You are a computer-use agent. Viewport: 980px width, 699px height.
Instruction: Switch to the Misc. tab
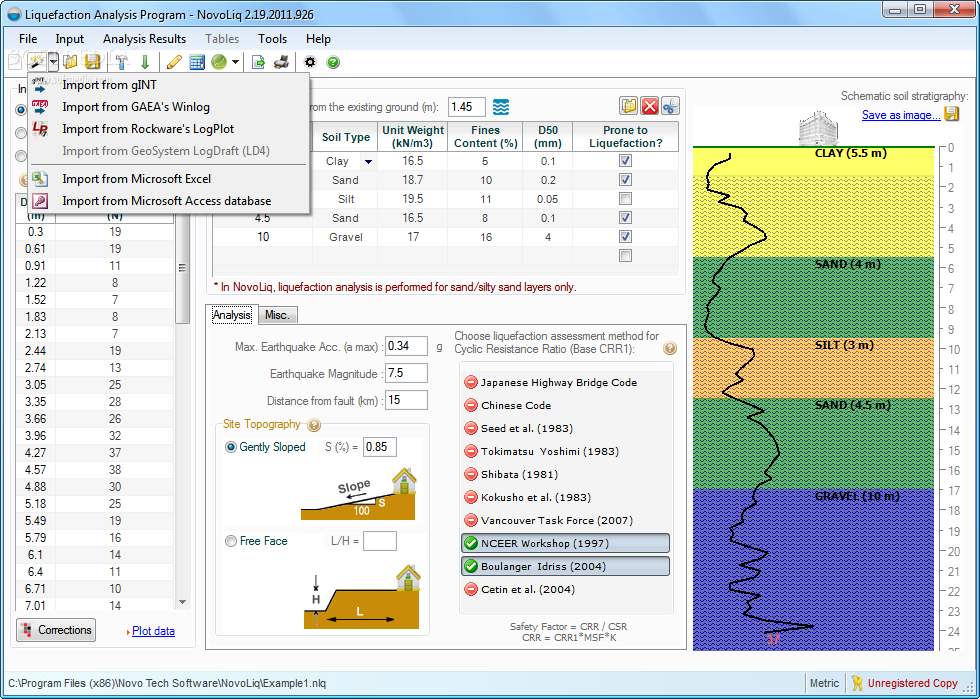point(277,315)
